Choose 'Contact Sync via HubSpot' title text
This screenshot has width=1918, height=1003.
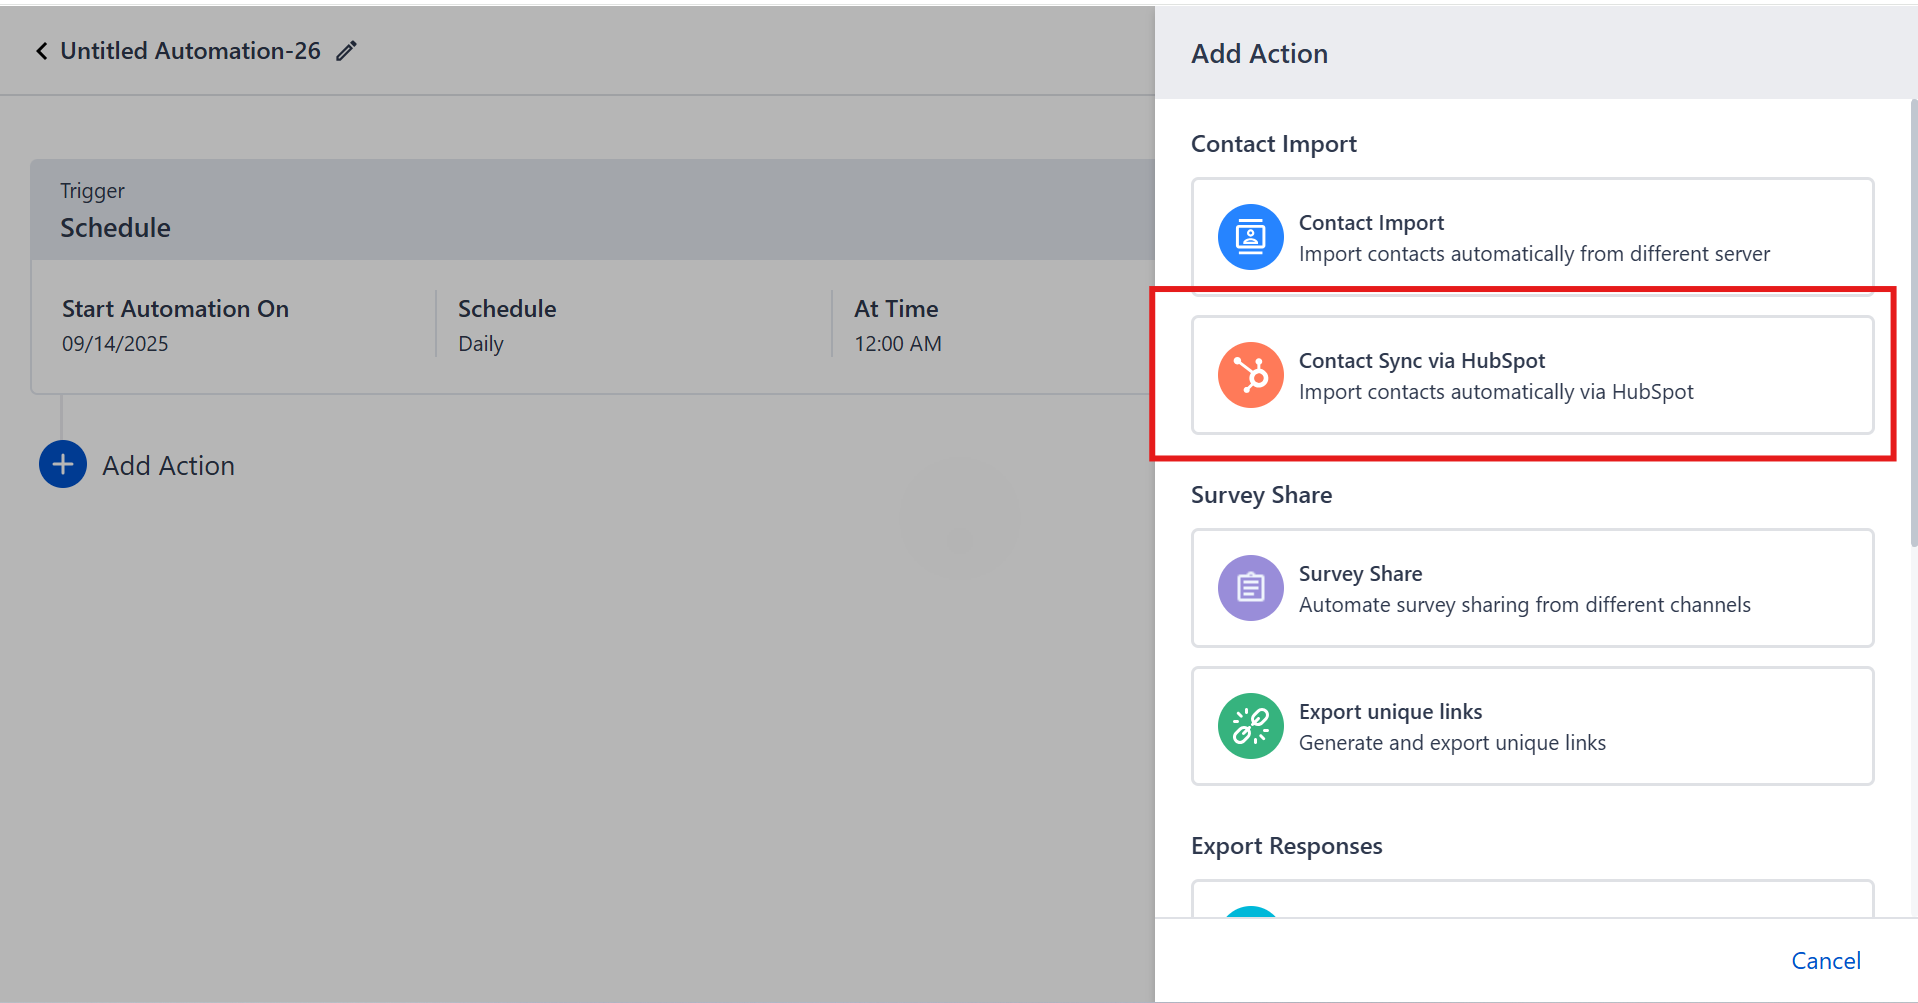pyautogui.click(x=1421, y=361)
